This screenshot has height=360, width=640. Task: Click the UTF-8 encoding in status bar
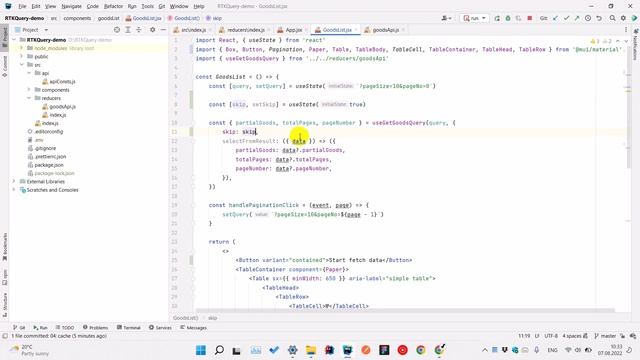[x=551, y=336]
